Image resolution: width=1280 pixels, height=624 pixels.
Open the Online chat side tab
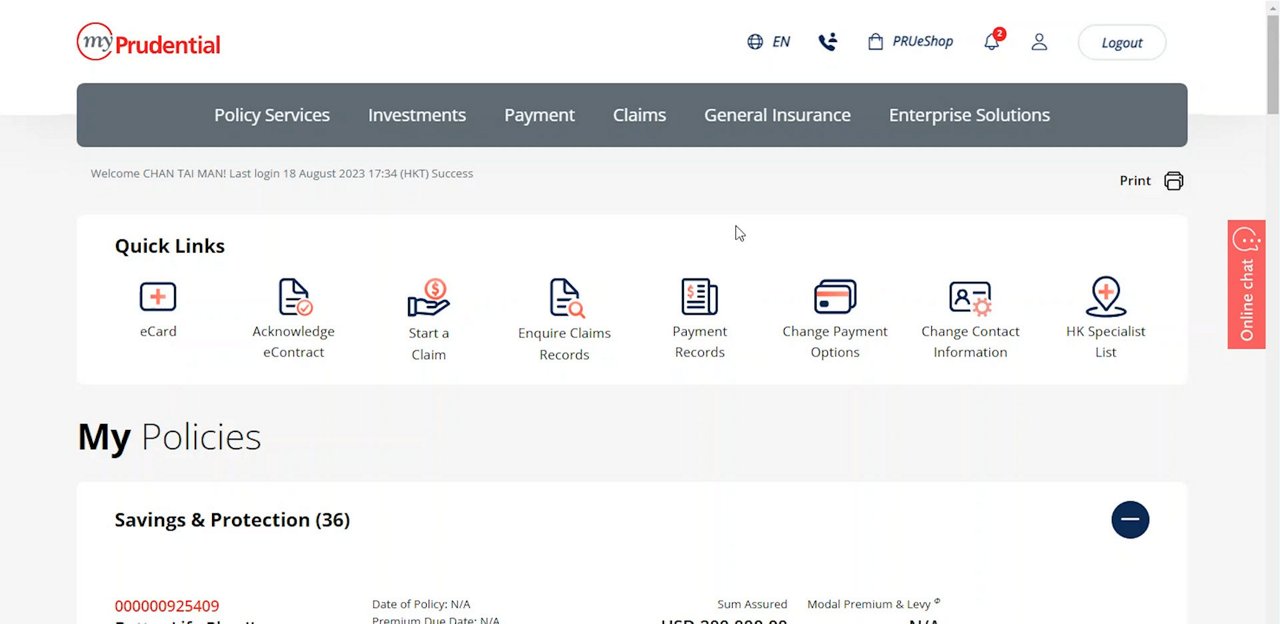click(x=1246, y=285)
